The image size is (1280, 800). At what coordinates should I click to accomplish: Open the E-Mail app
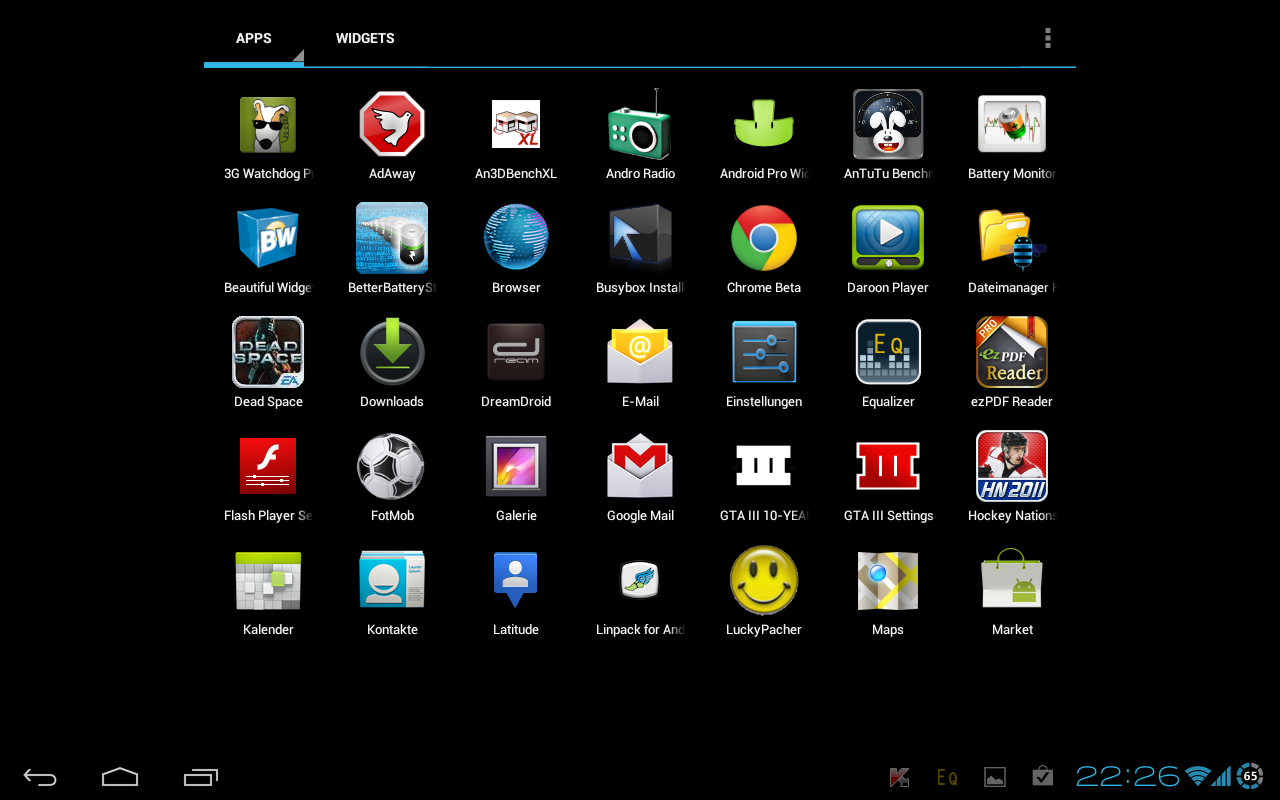[x=640, y=353]
